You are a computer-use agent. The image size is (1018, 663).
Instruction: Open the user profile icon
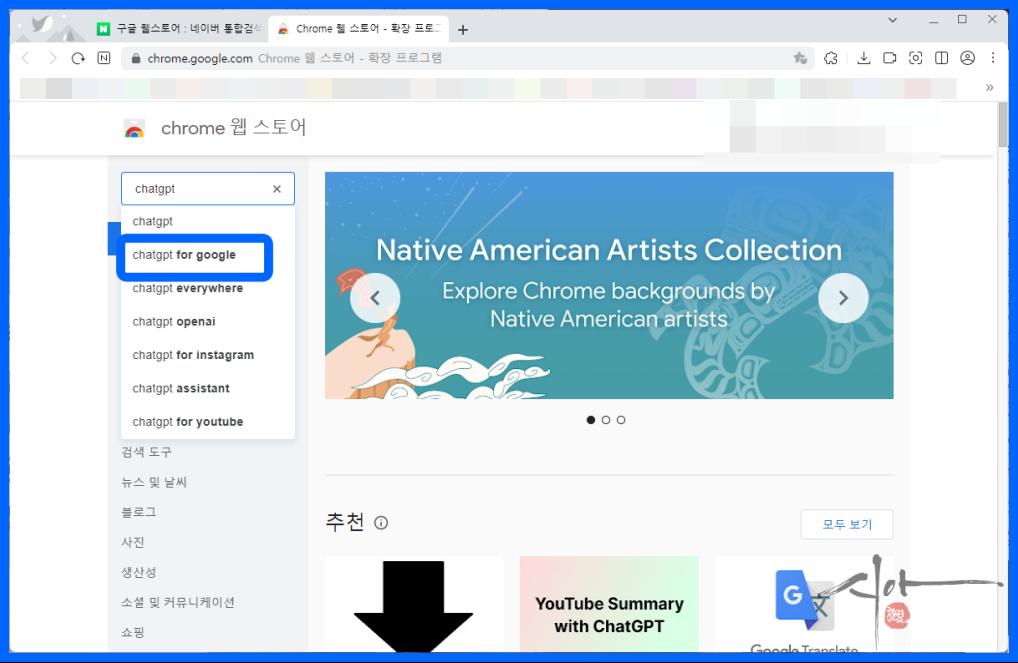point(967,58)
